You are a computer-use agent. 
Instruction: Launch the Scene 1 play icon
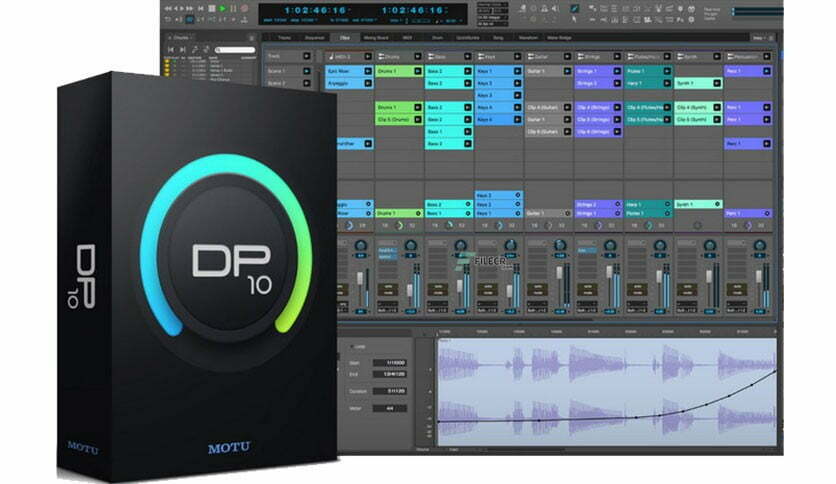(x=307, y=71)
